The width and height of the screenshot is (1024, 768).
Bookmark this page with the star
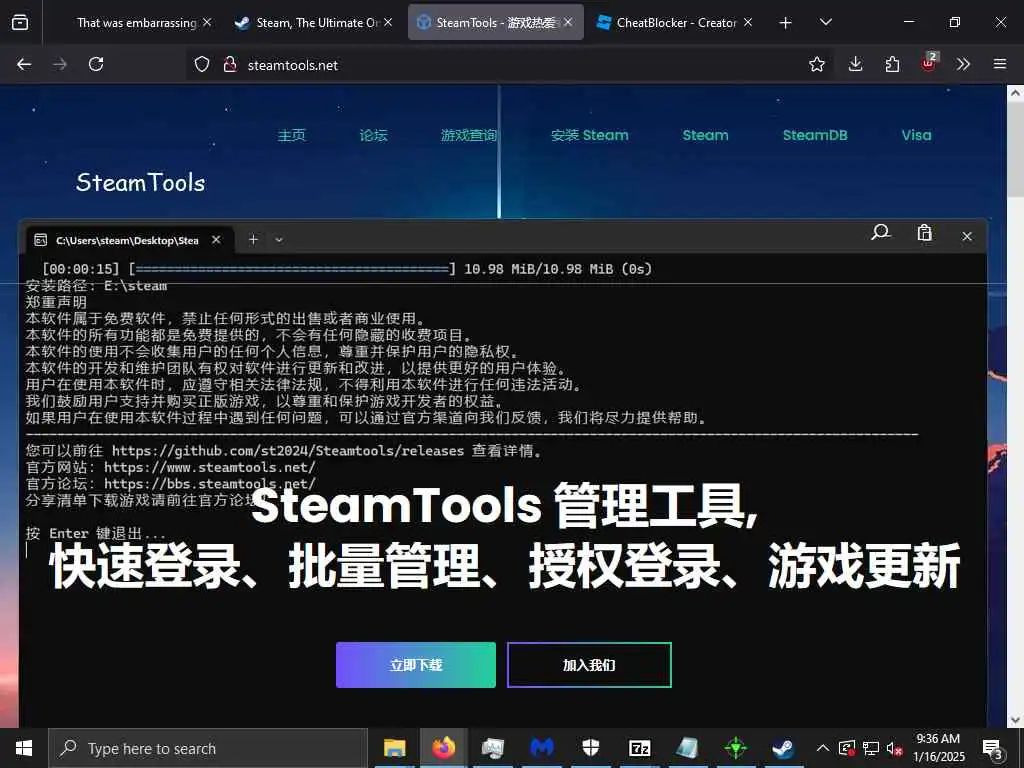click(817, 64)
